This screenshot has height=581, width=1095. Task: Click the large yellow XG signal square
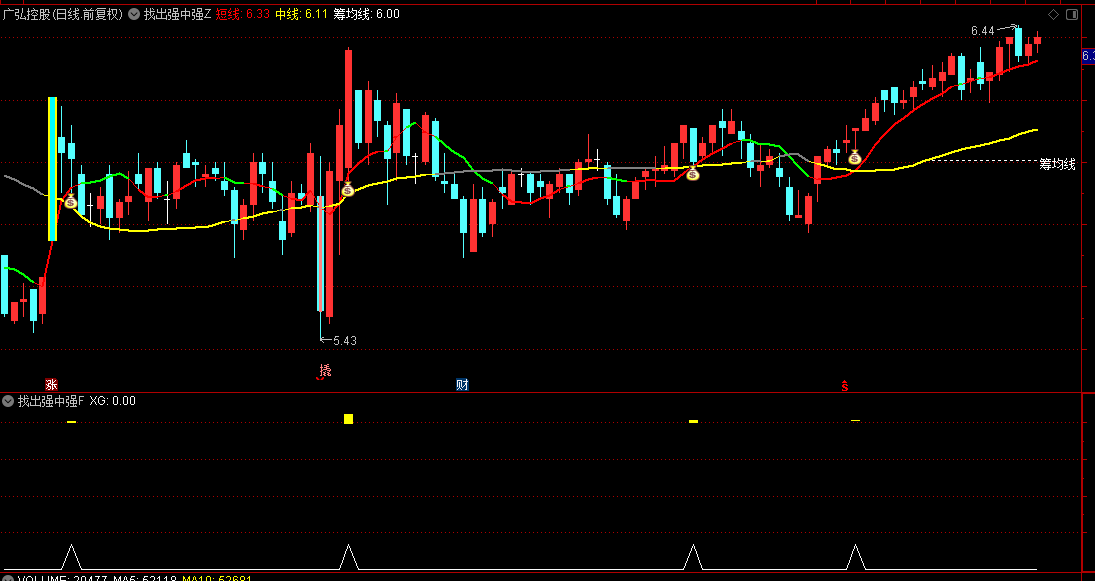click(348, 419)
